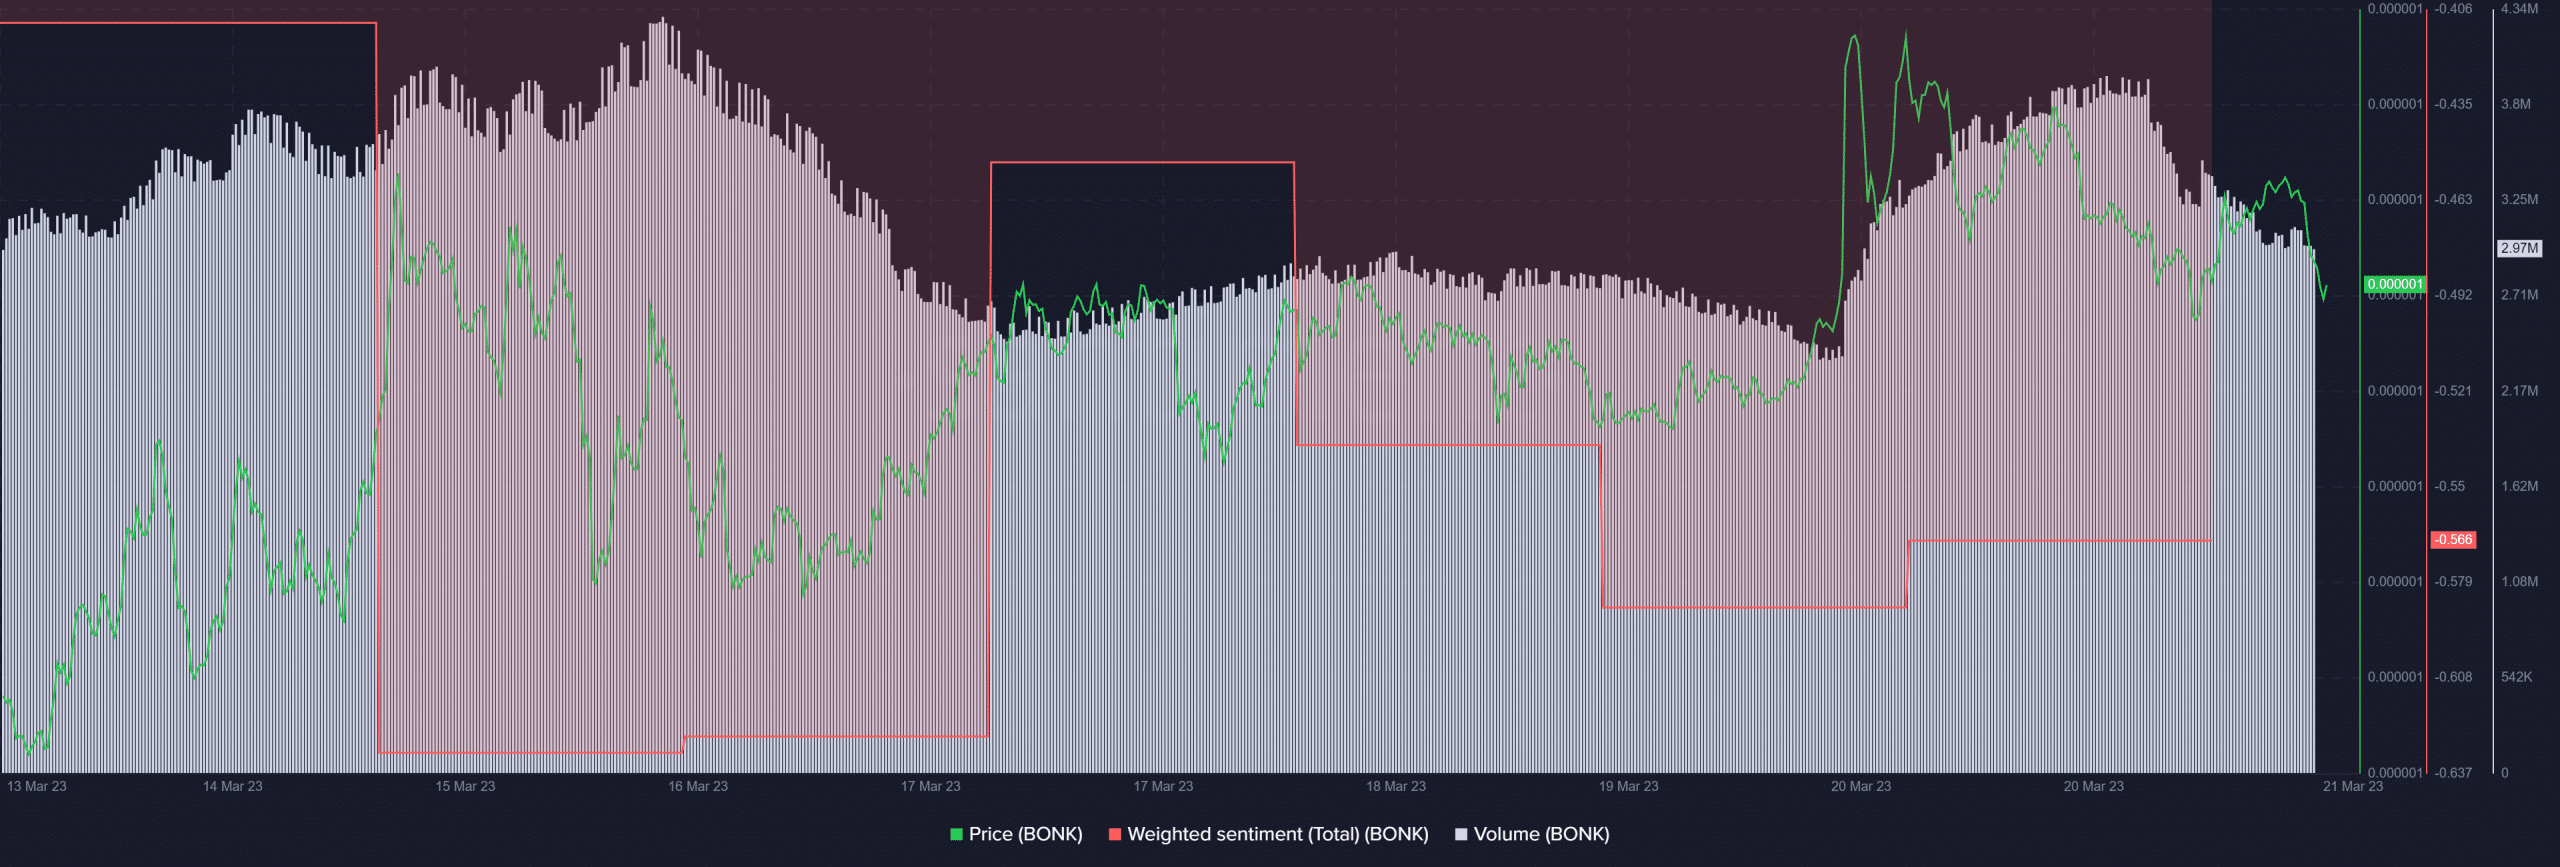Click the gray Volume (BONK) legend swatch

click(1461, 834)
